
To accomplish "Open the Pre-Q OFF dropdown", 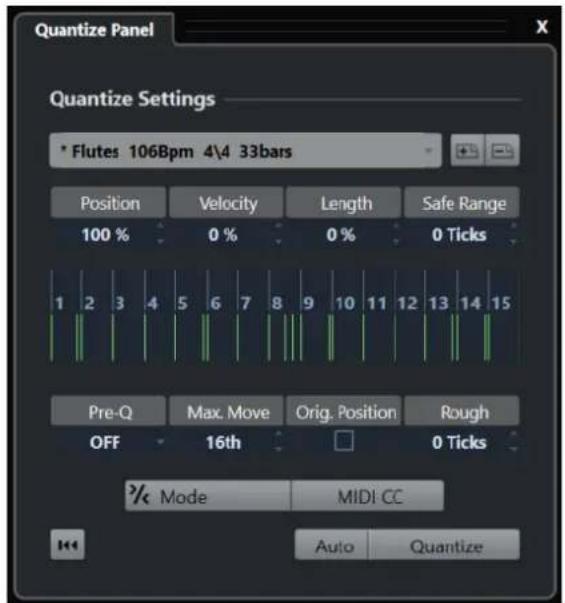I will [x=110, y=442].
